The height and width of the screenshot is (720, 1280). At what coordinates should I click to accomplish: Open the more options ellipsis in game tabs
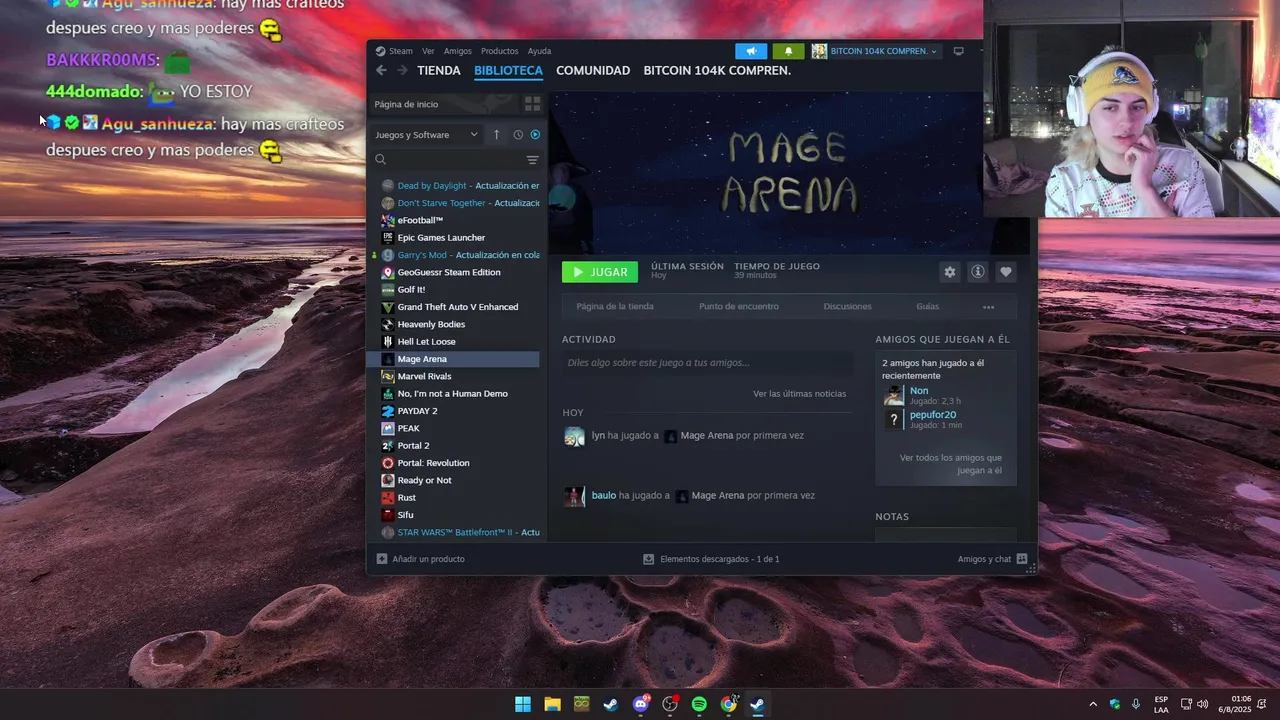pos(988,307)
